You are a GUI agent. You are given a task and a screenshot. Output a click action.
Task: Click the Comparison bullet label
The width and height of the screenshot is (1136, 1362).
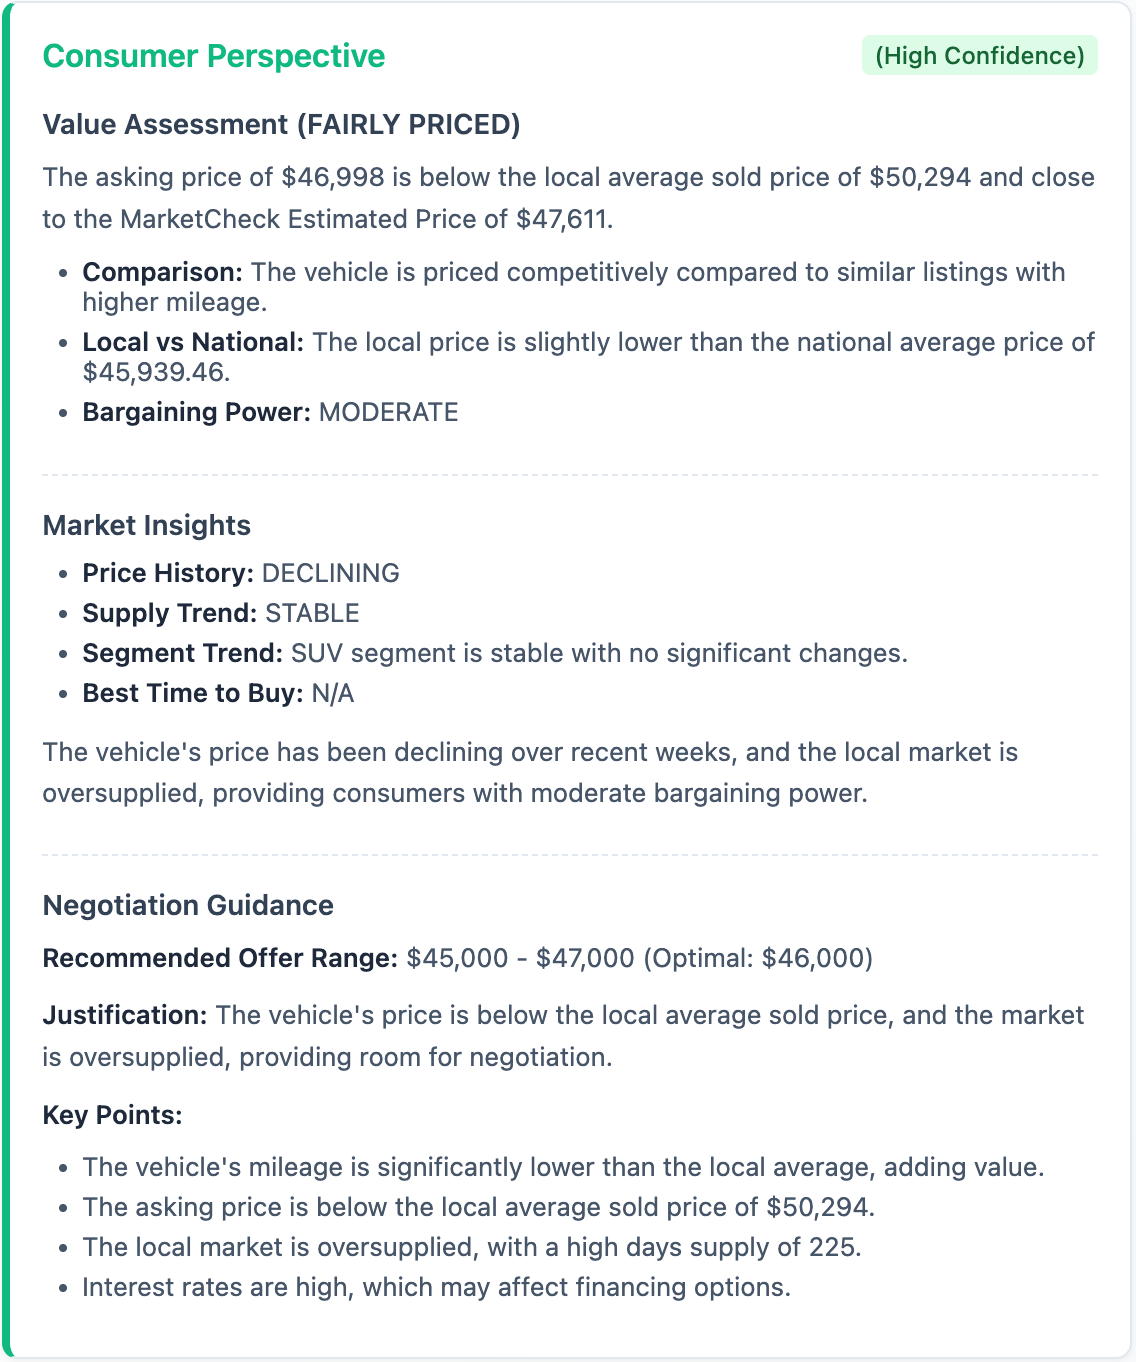pyautogui.click(x=162, y=272)
